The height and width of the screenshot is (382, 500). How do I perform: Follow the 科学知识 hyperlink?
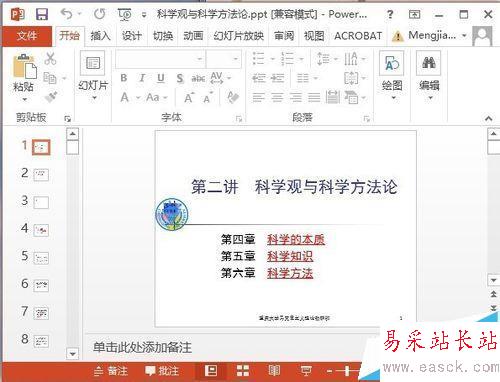[x=290, y=257]
